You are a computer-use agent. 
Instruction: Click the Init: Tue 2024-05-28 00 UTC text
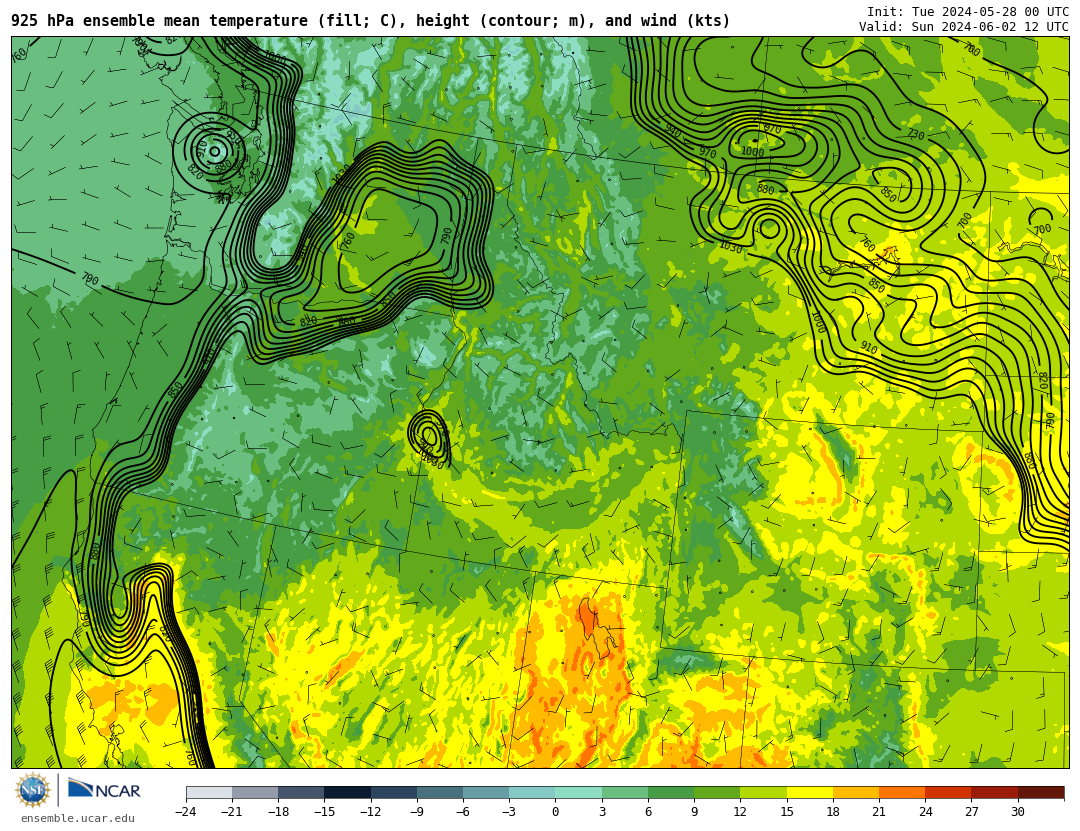pos(968,12)
